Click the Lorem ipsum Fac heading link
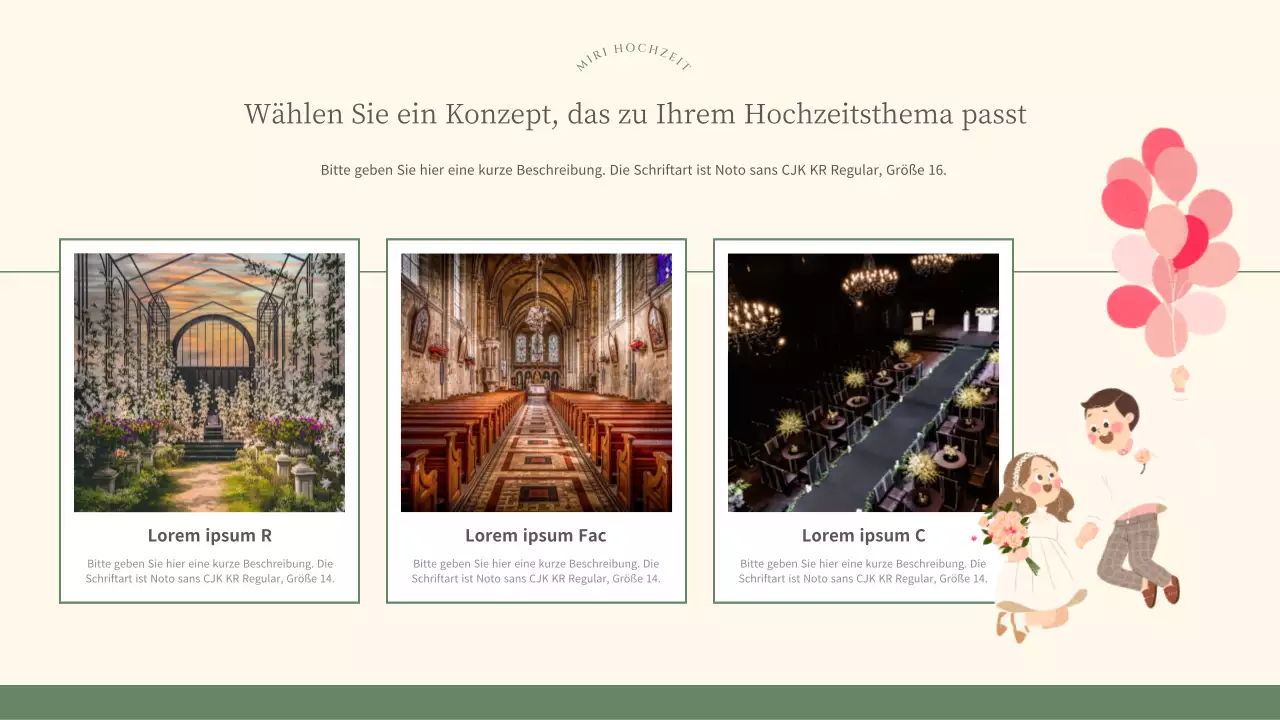Viewport: 1280px width, 720px height. (536, 535)
